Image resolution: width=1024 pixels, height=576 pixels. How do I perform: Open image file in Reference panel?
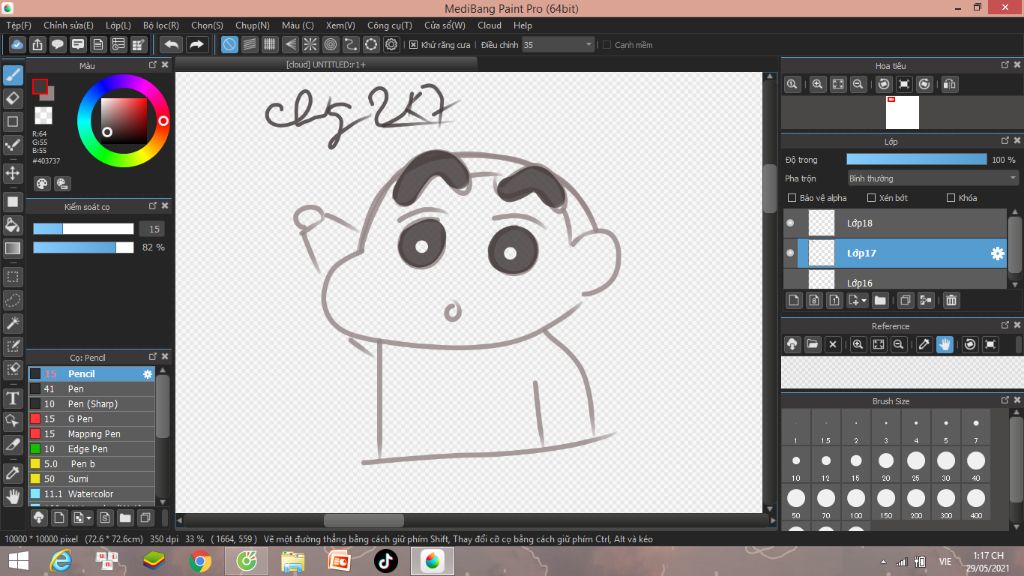coord(812,344)
